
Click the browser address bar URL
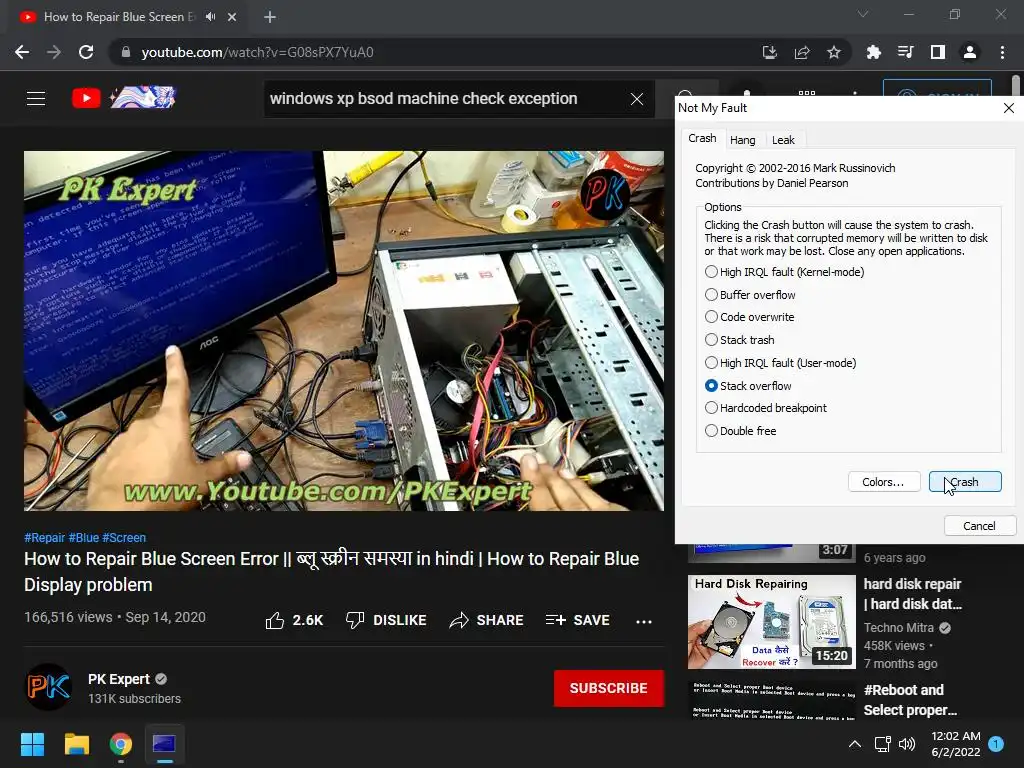257,52
